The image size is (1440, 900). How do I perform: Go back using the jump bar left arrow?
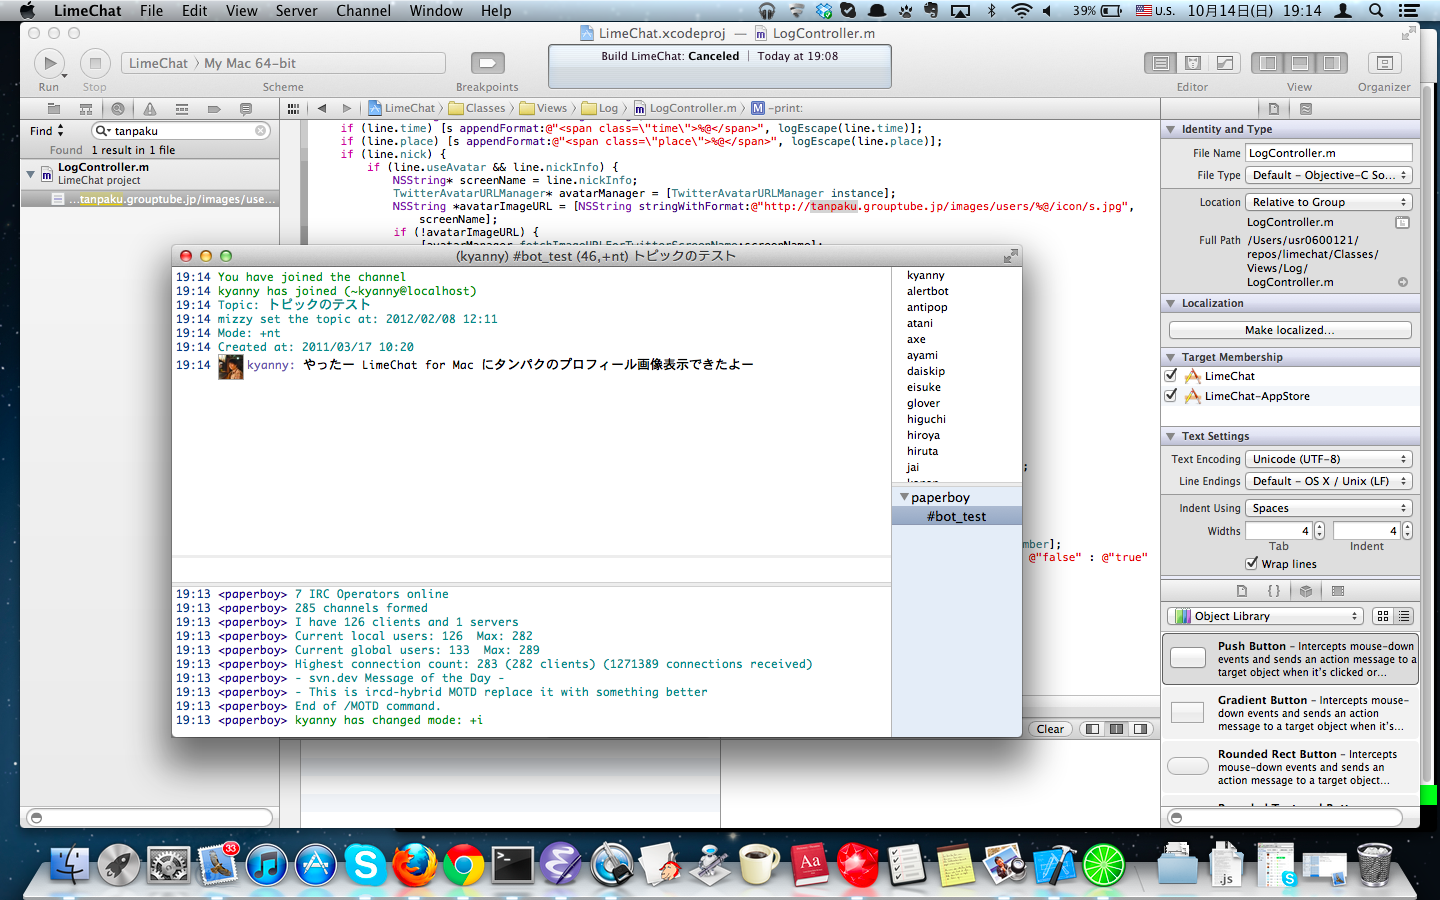[322, 108]
